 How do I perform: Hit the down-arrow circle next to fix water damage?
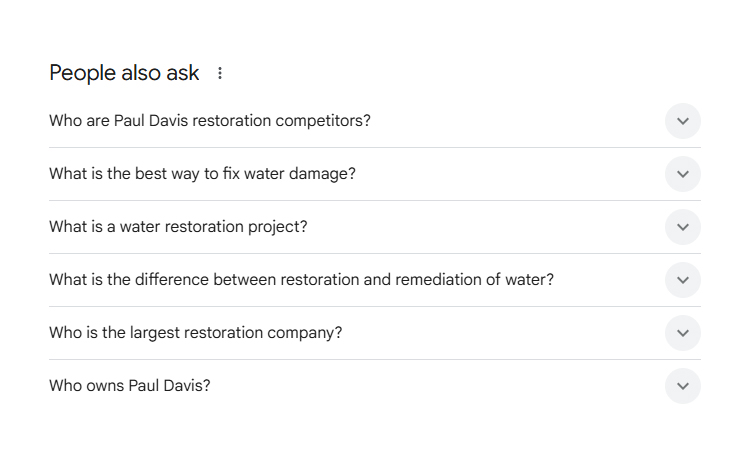pos(683,174)
